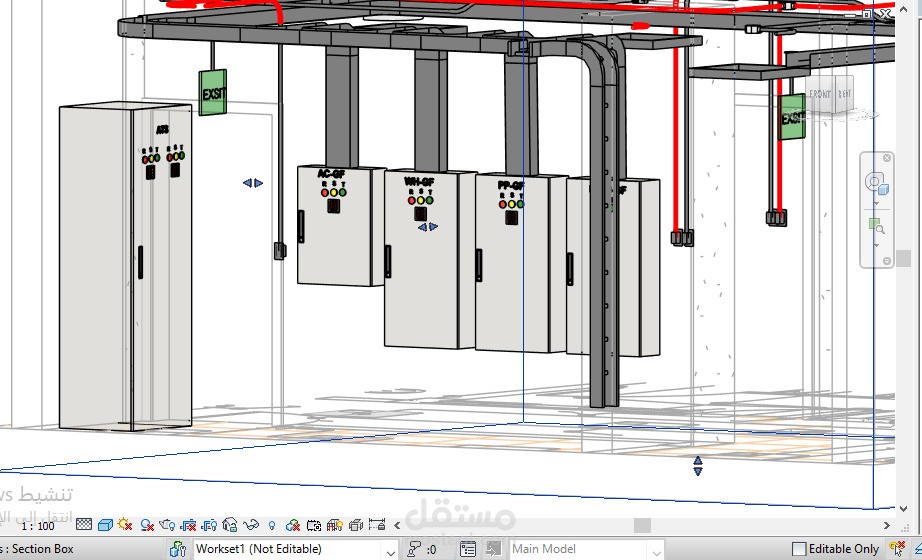922x560 pixels.
Task: Click Temporary Hide/Isolate glasses icon
Action: point(251,525)
